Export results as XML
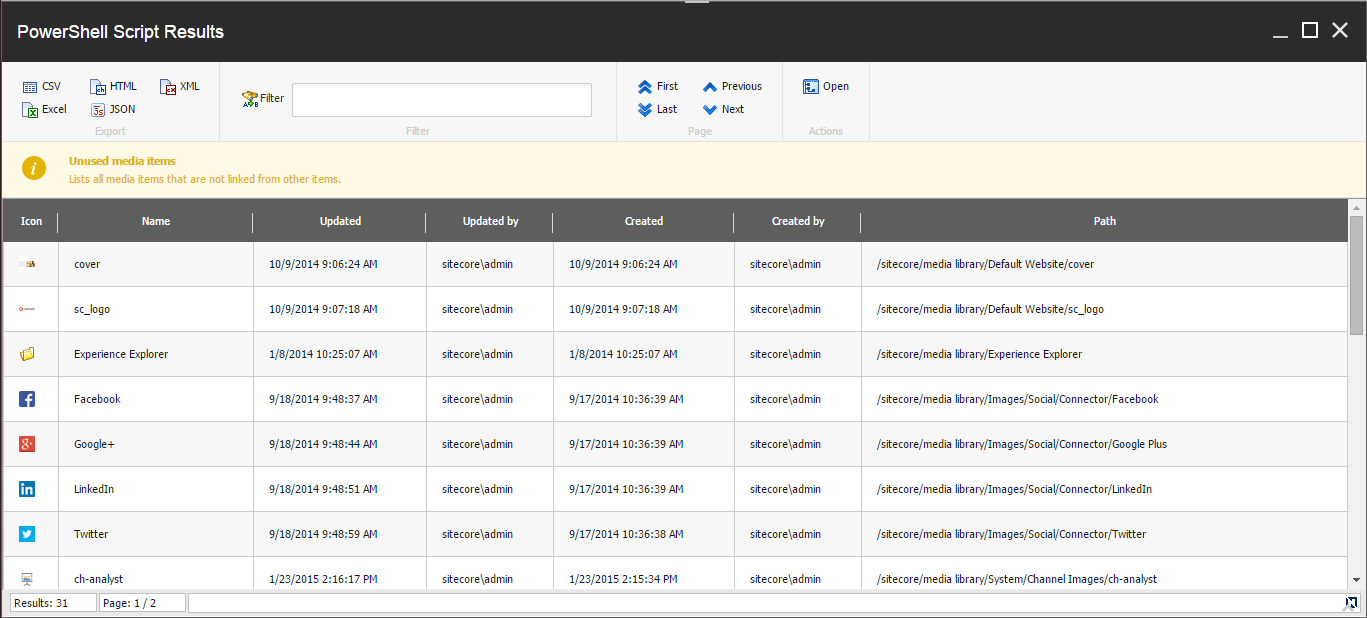Image resolution: width=1367 pixels, height=618 pixels. tap(180, 87)
